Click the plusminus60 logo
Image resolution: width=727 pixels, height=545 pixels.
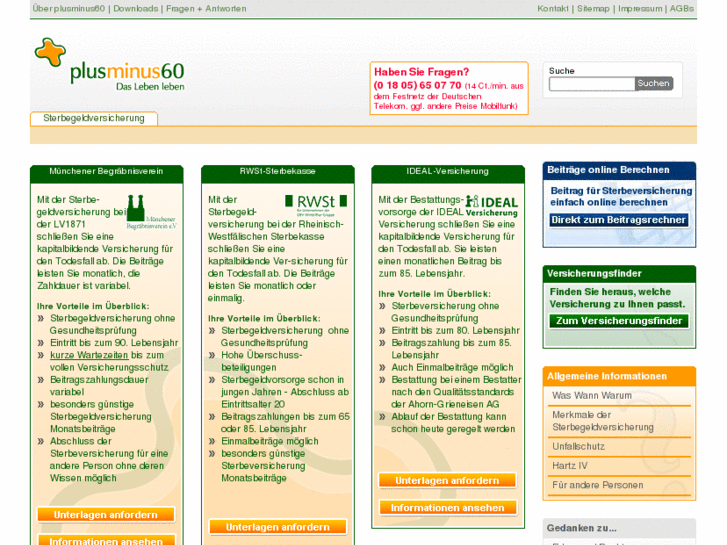point(109,64)
